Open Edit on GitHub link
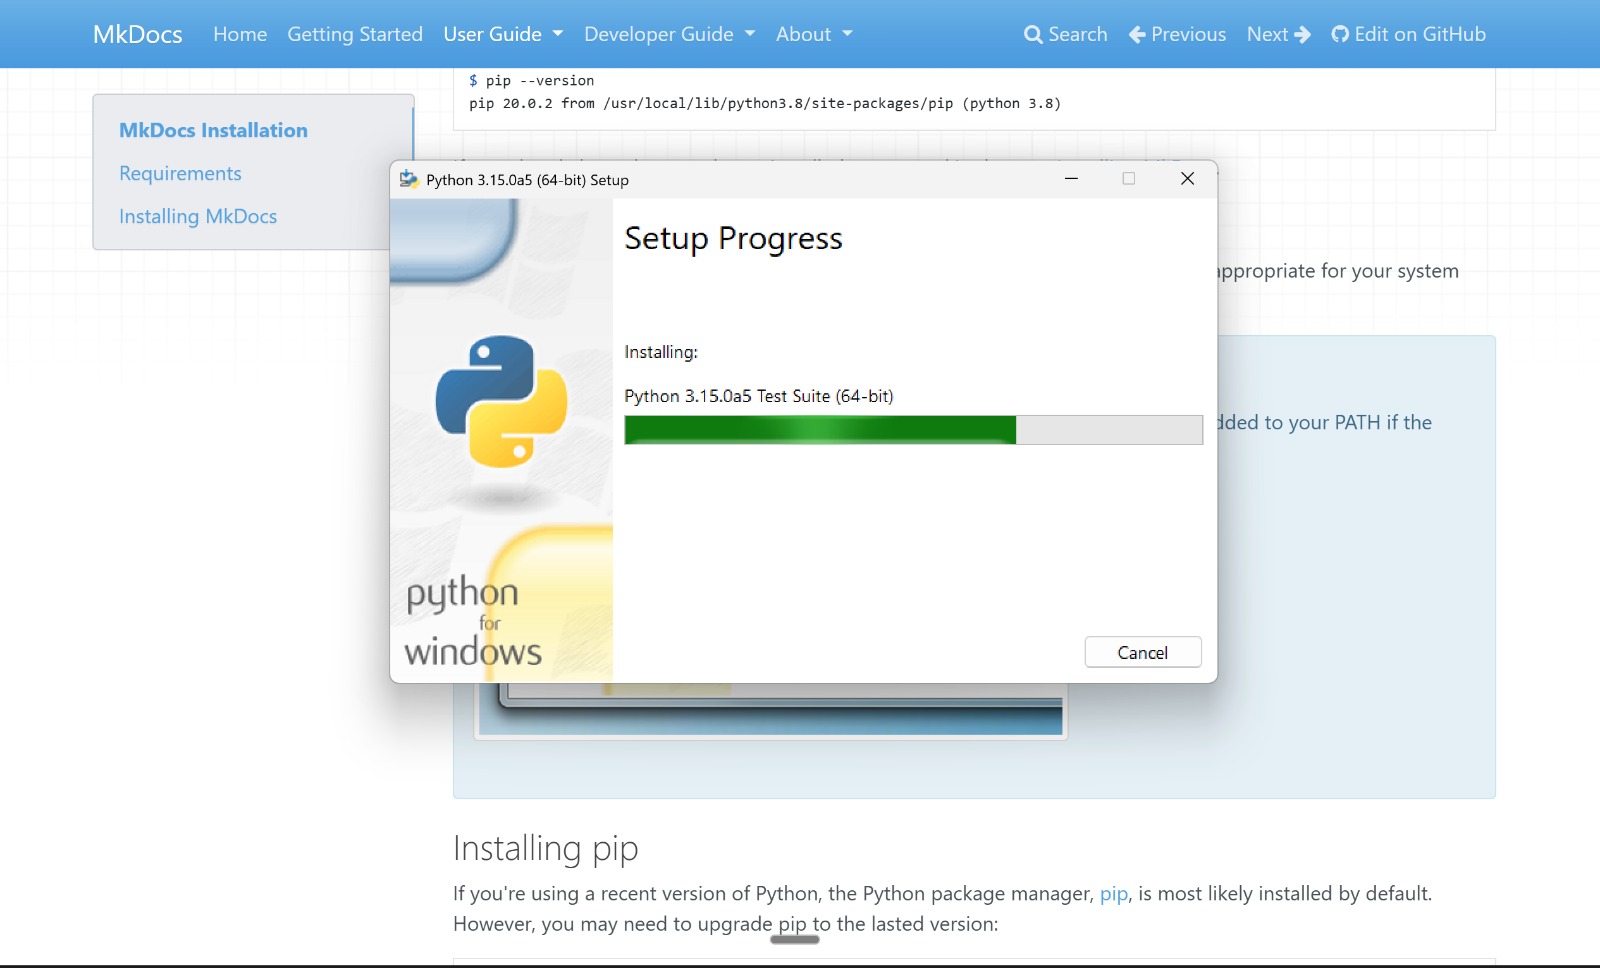The height and width of the screenshot is (968, 1600). click(x=1408, y=34)
